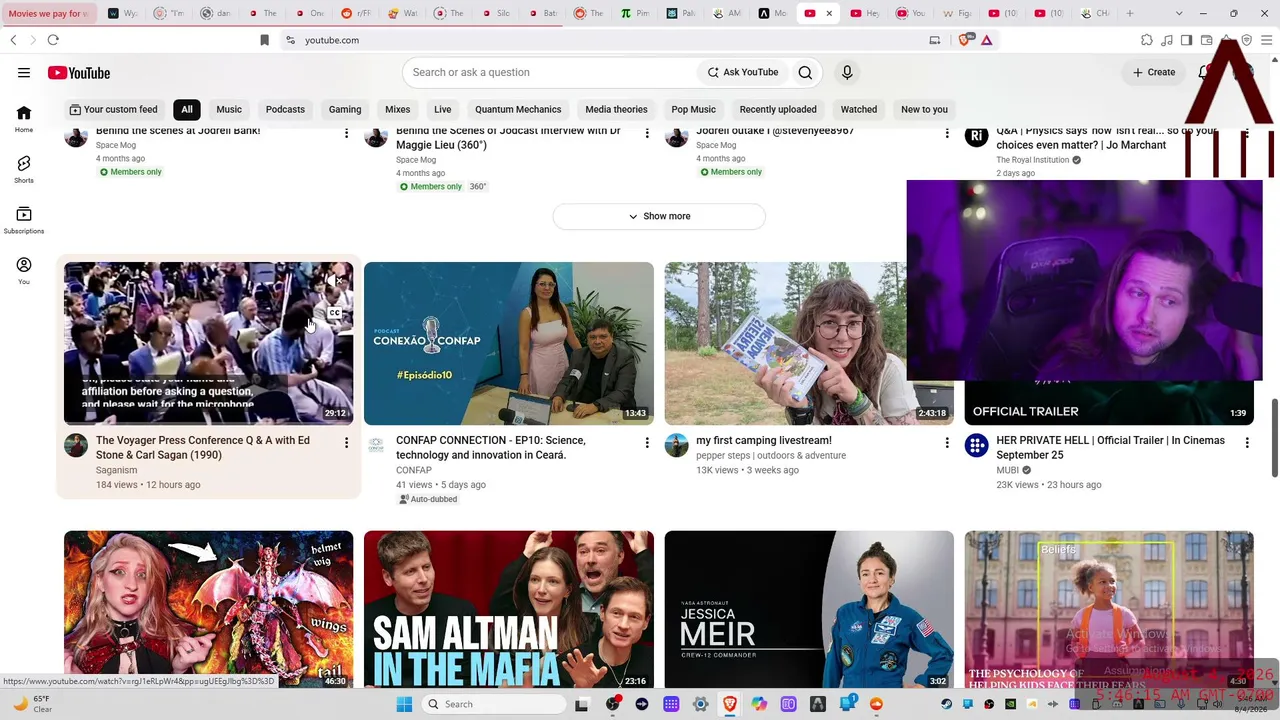The image size is (1280, 720).
Task: Open Subscriptions in the YouTube sidebar
Action: click(24, 220)
